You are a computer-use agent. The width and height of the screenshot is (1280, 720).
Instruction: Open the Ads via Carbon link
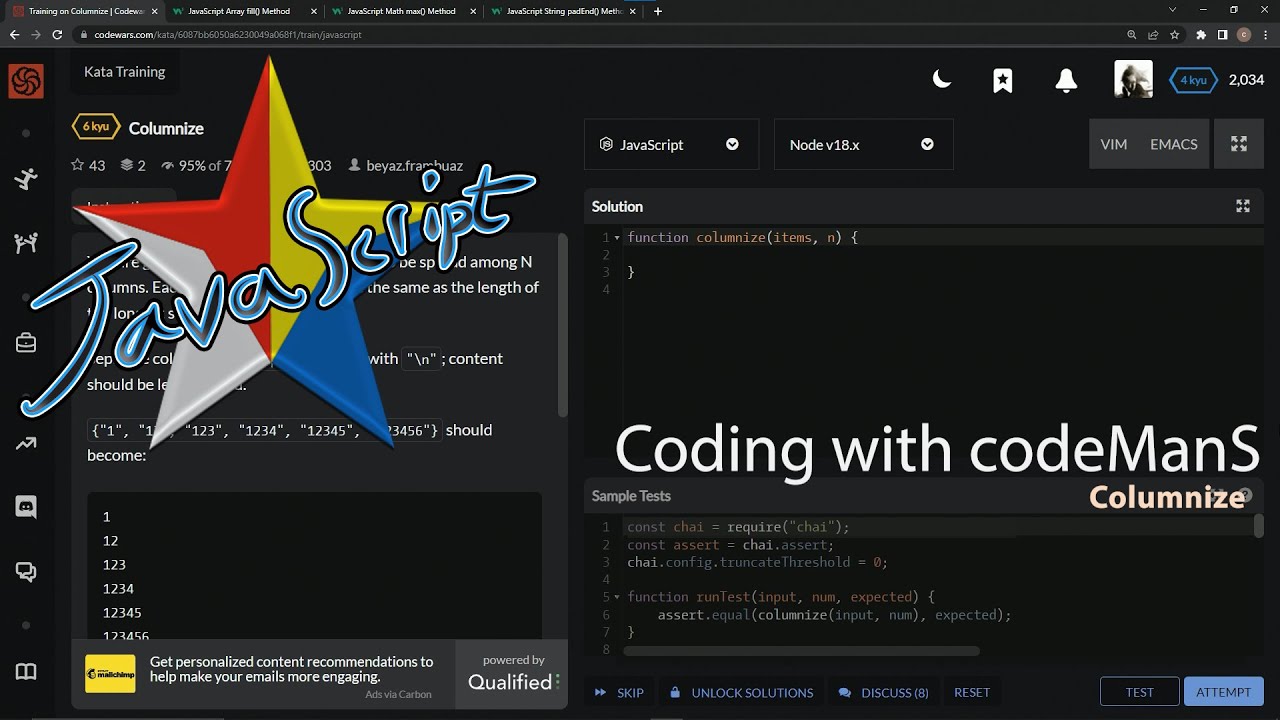pos(398,695)
